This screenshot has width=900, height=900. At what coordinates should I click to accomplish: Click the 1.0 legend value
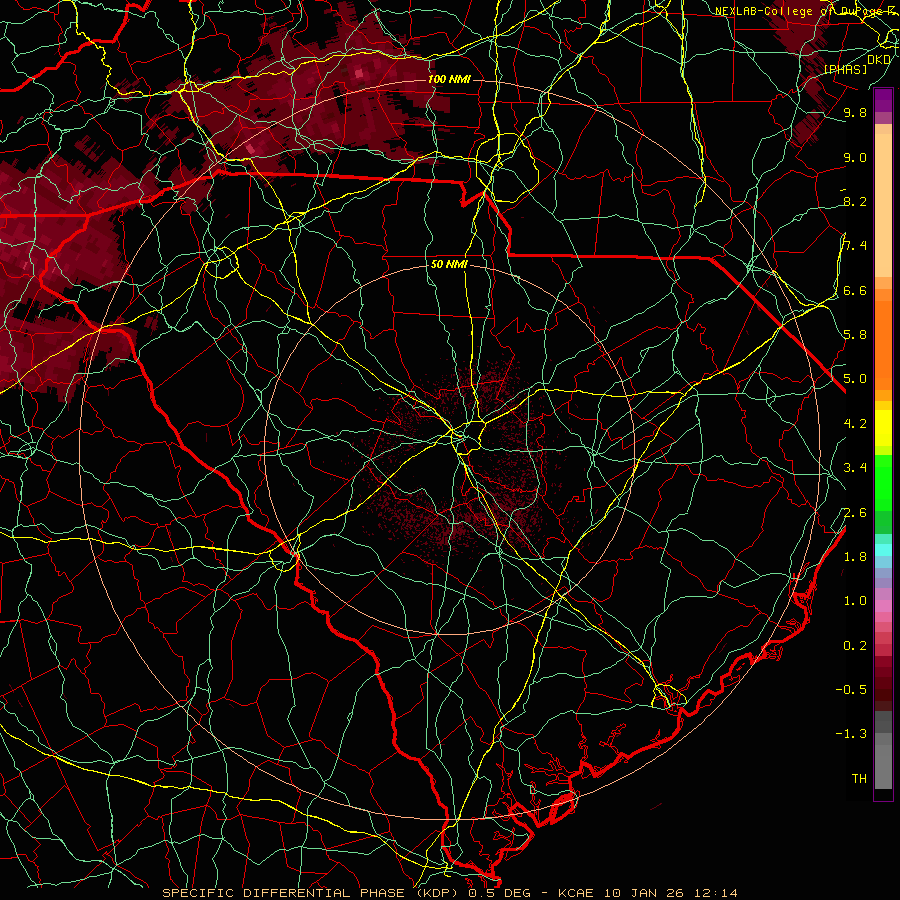click(x=855, y=602)
